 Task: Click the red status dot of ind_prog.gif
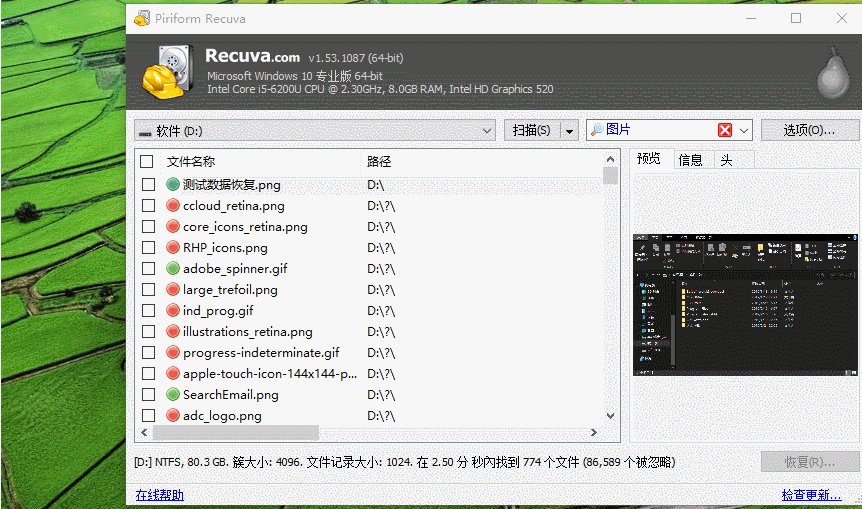[173, 311]
